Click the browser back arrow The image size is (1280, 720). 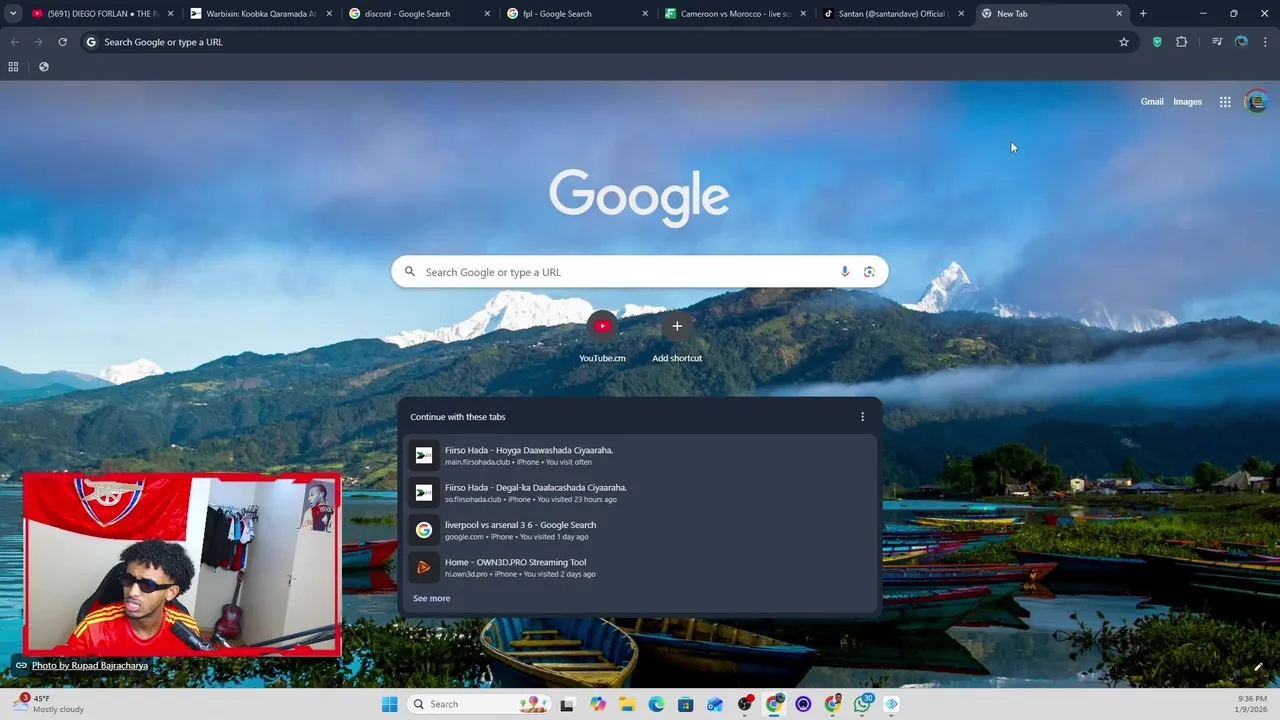pos(14,42)
